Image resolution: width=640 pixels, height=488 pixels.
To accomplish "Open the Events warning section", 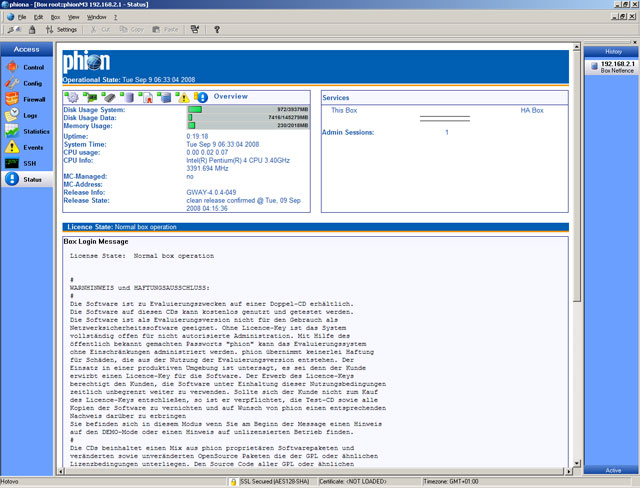I will (x=26, y=147).
